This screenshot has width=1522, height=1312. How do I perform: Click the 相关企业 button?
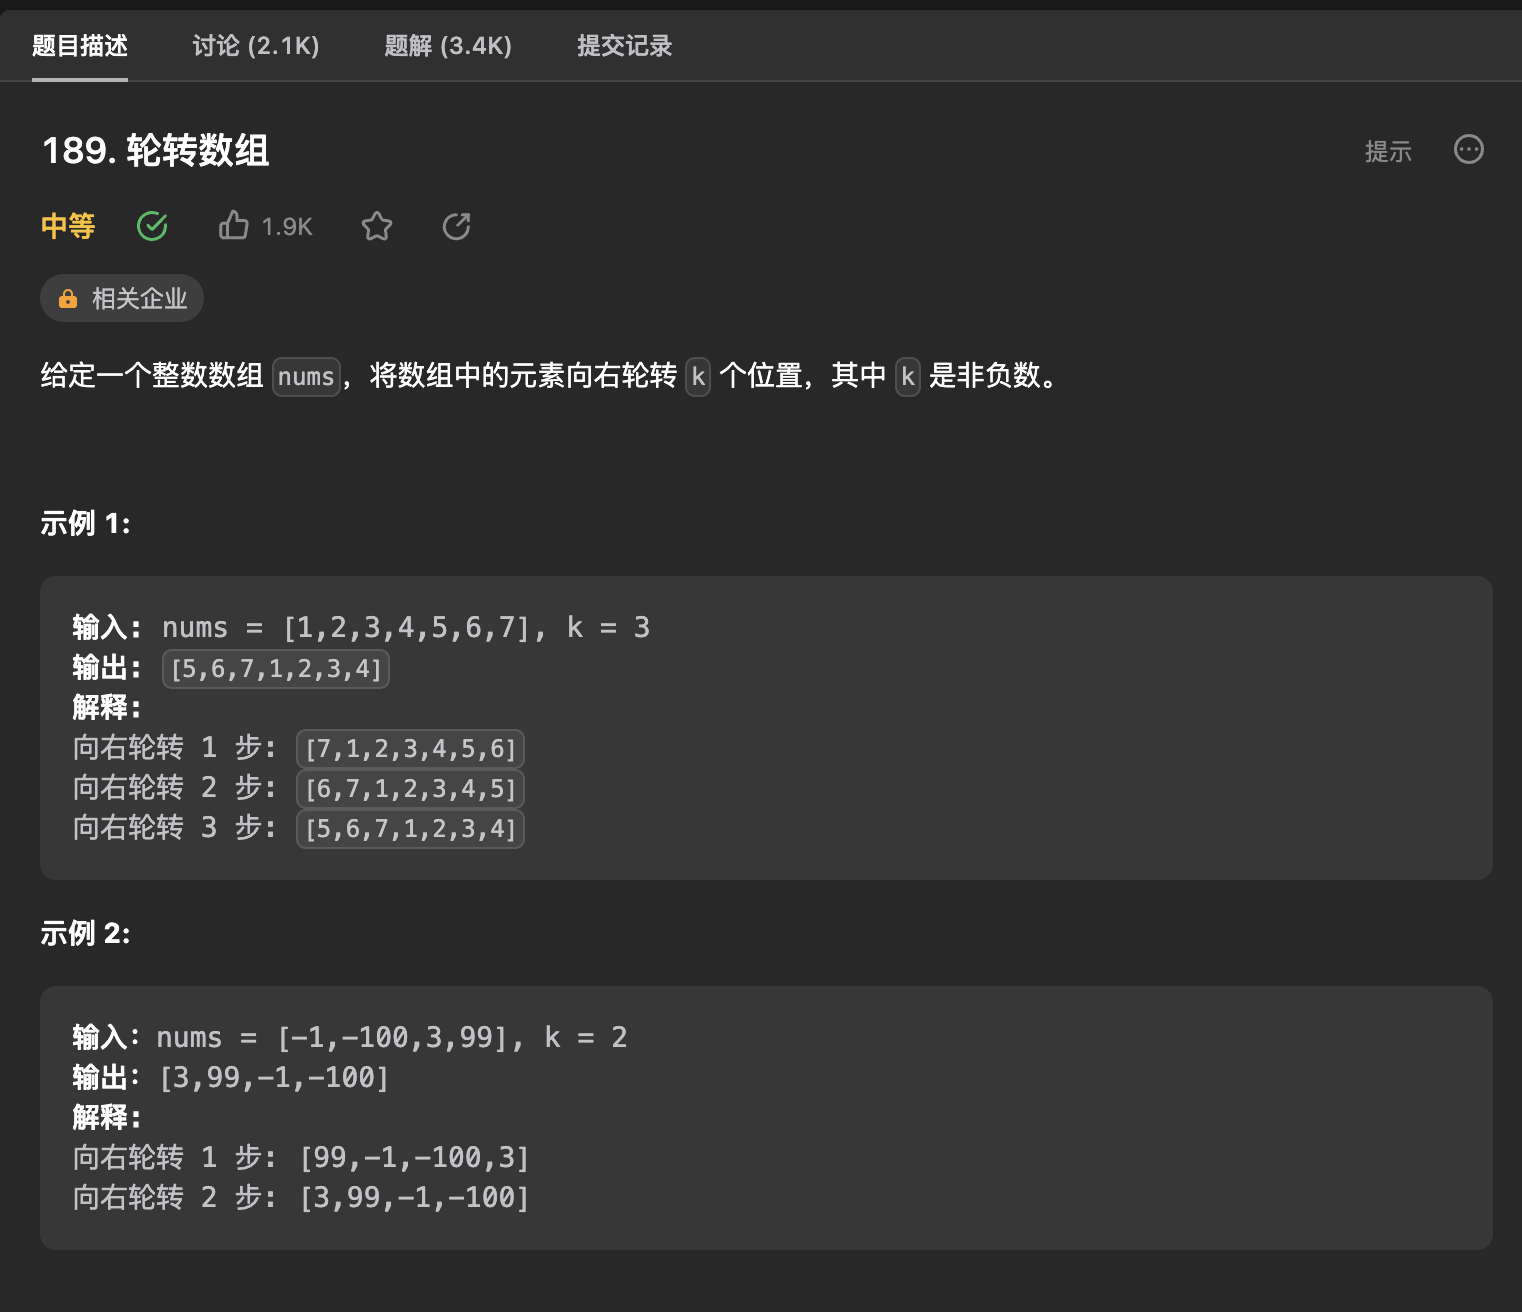(121, 298)
